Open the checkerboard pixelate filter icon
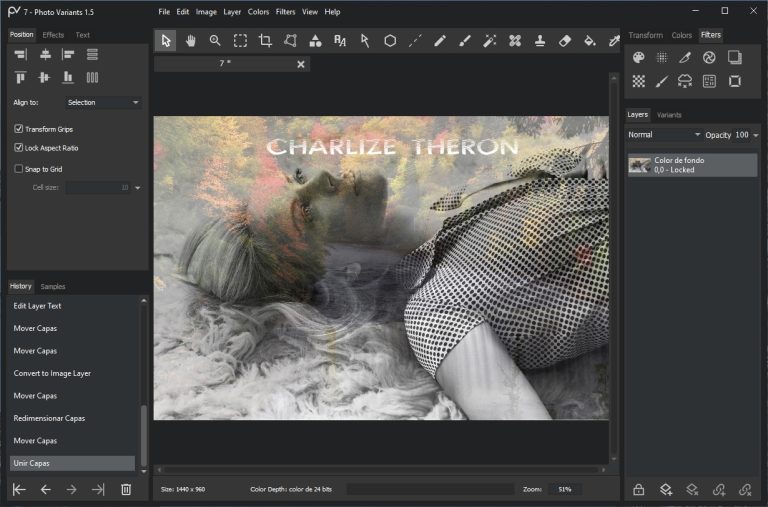The height and width of the screenshot is (507, 768). click(x=638, y=81)
